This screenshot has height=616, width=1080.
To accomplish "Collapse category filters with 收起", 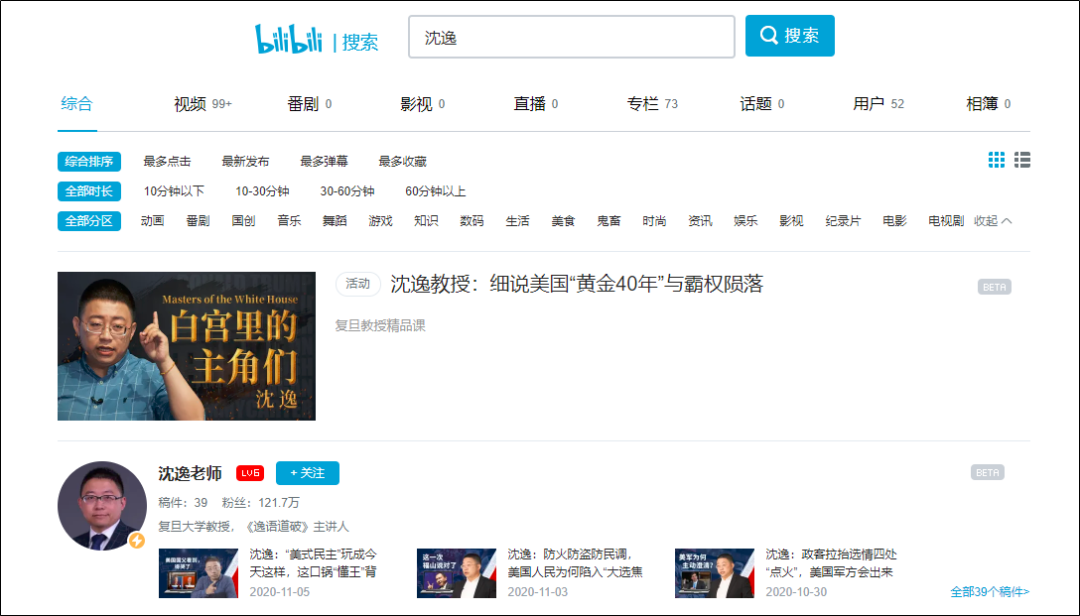I will [x=993, y=221].
